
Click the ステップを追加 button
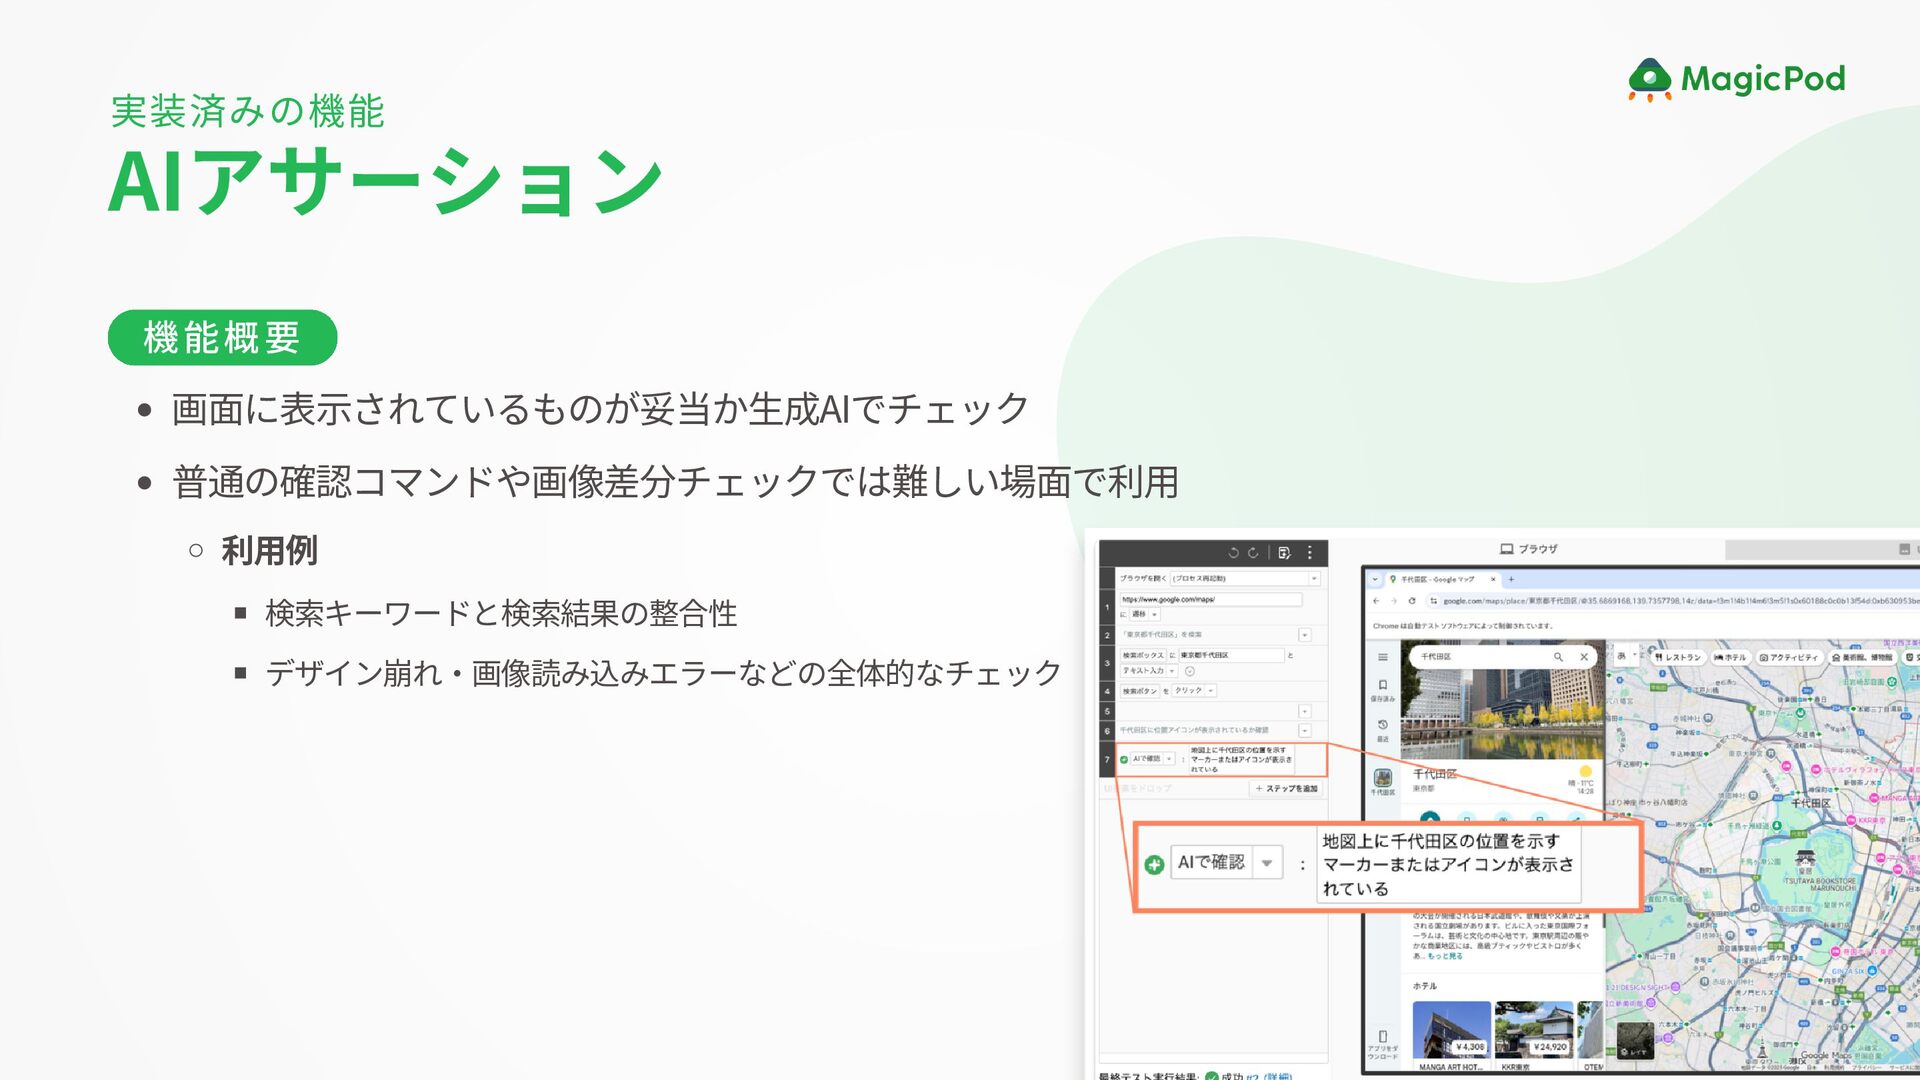click(x=1287, y=789)
